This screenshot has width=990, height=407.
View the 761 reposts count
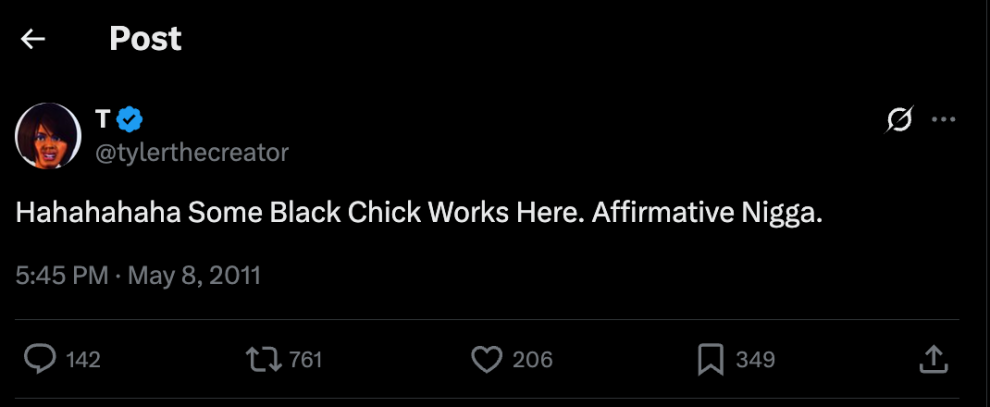pos(305,360)
